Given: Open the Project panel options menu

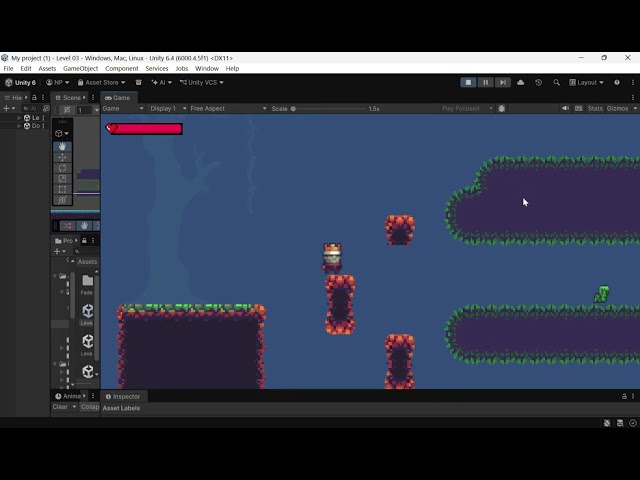Looking at the screenshot, I should (93, 240).
